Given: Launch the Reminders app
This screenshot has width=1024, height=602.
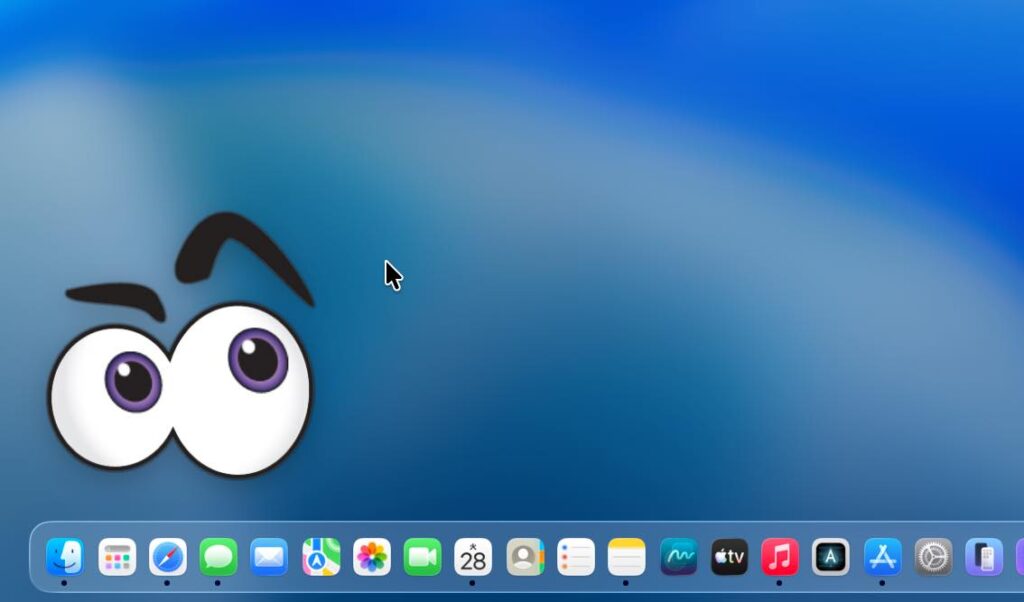Looking at the screenshot, I should click(x=576, y=557).
